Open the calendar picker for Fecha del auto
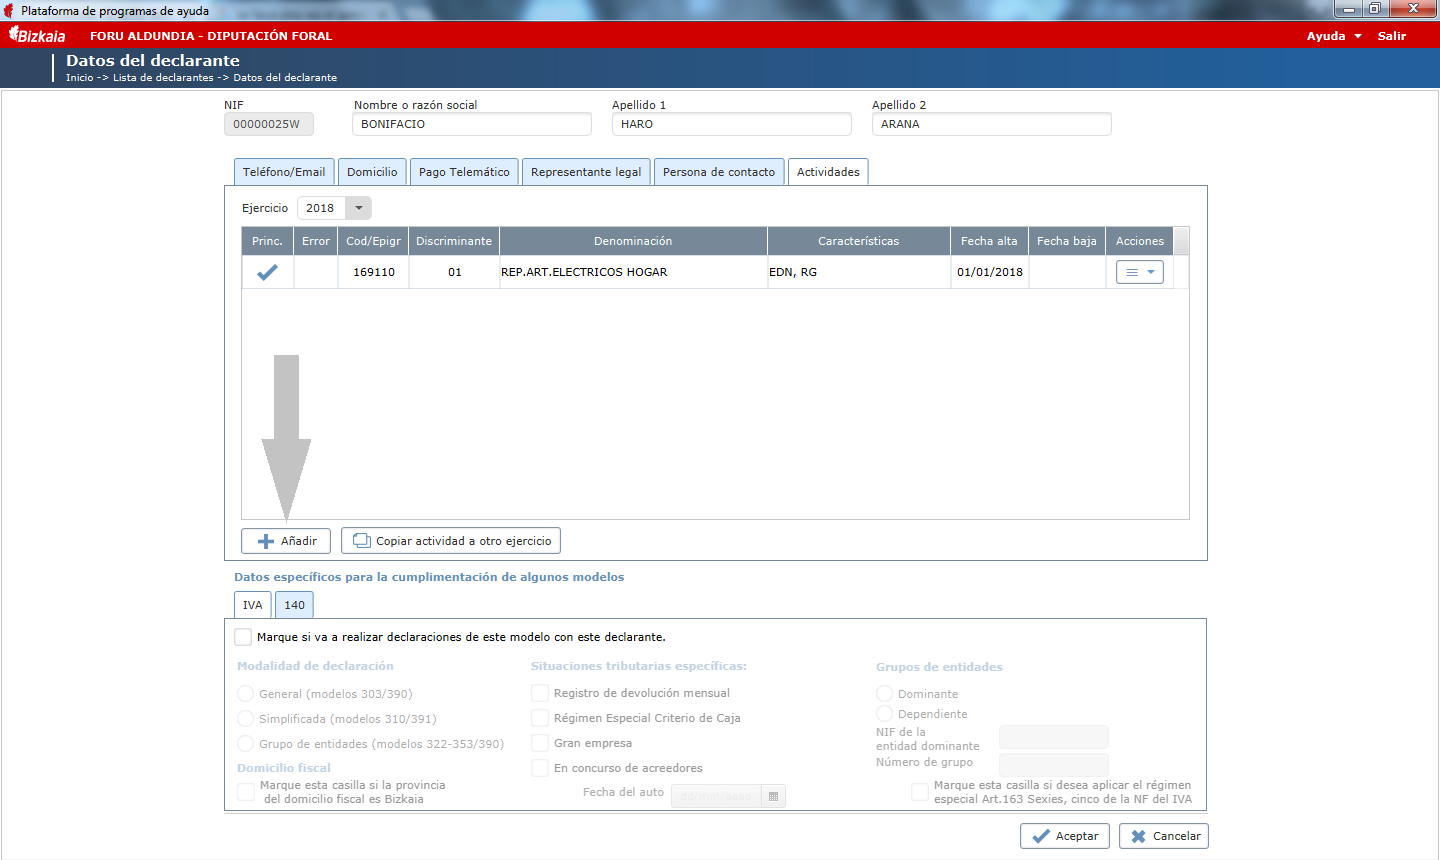The height and width of the screenshot is (860, 1440). click(x=773, y=796)
